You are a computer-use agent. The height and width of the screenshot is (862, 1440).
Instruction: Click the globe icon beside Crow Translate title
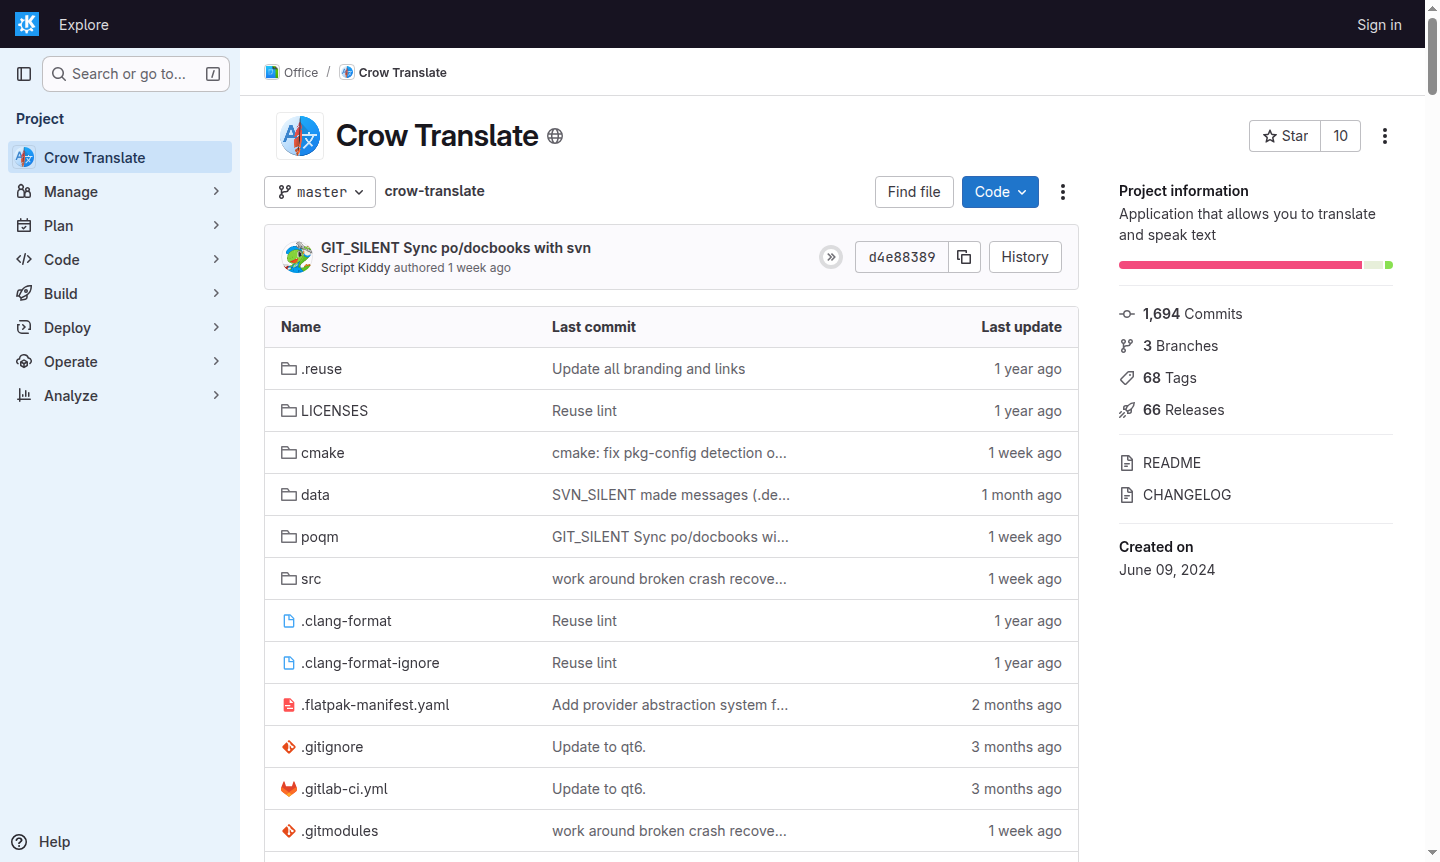pyautogui.click(x=555, y=136)
